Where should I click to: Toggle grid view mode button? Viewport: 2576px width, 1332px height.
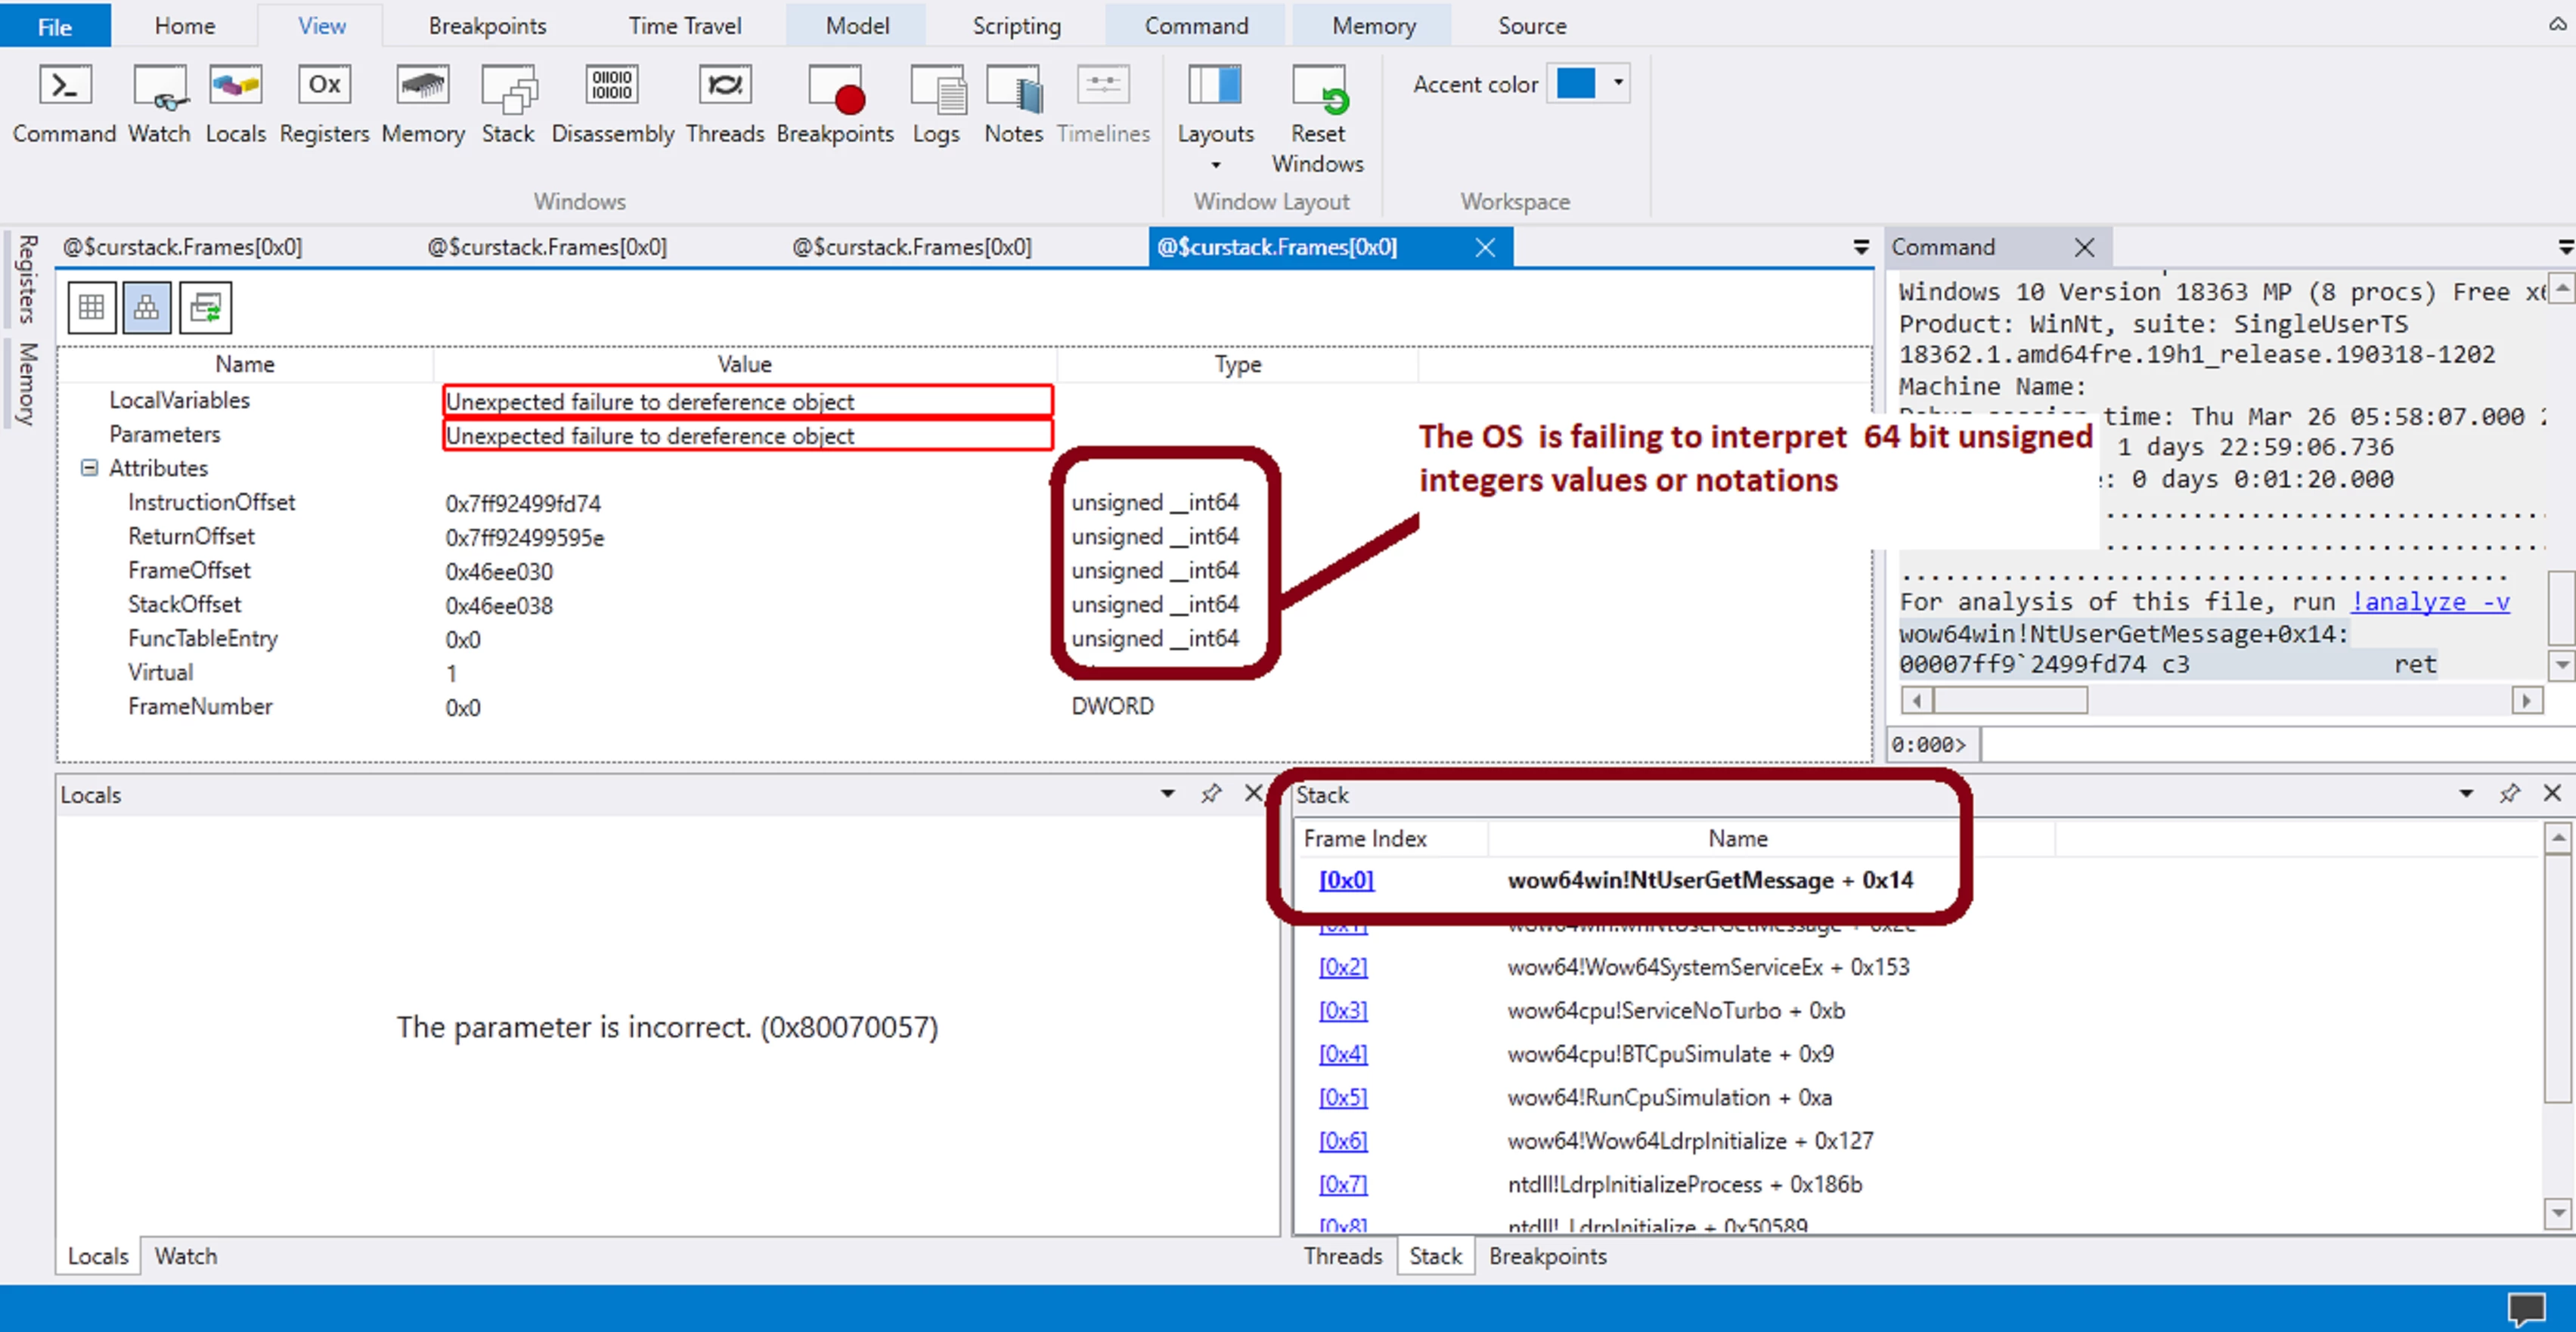point(91,307)
